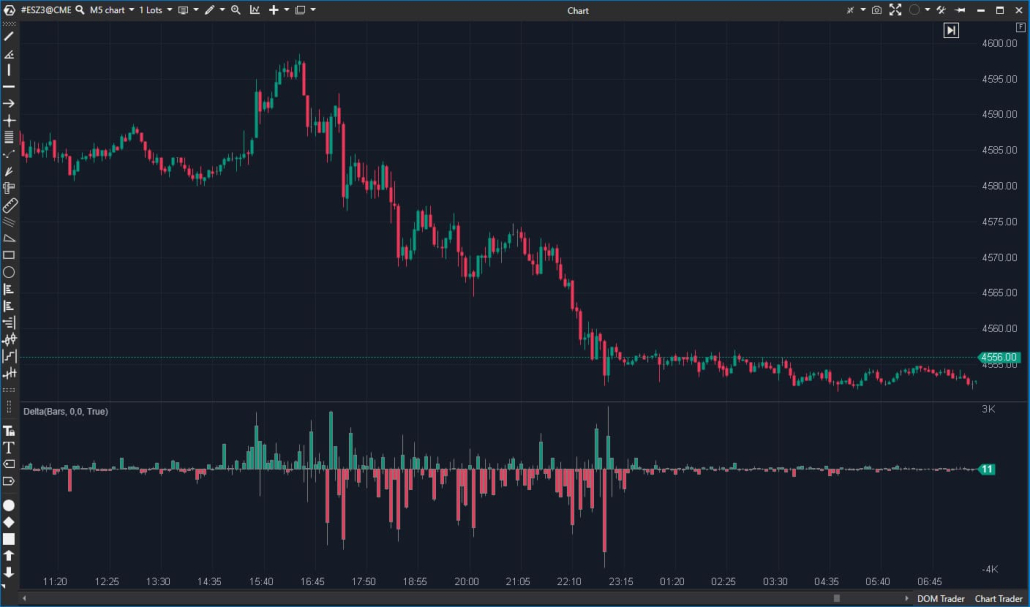
Task: Click the zoom magnifier icon in toolbar
Action: pyautogui.click(x=236, y=10)
